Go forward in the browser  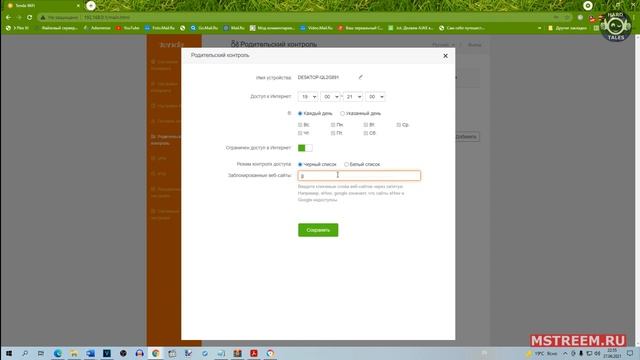(19, 17)
